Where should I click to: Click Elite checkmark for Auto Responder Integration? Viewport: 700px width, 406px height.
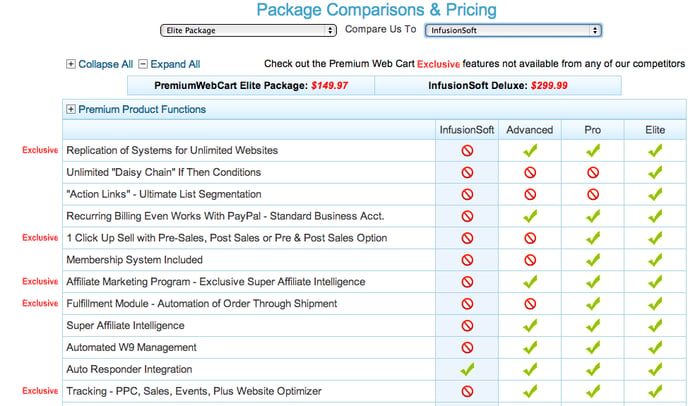pyautogui.click(x=655, y=369)
